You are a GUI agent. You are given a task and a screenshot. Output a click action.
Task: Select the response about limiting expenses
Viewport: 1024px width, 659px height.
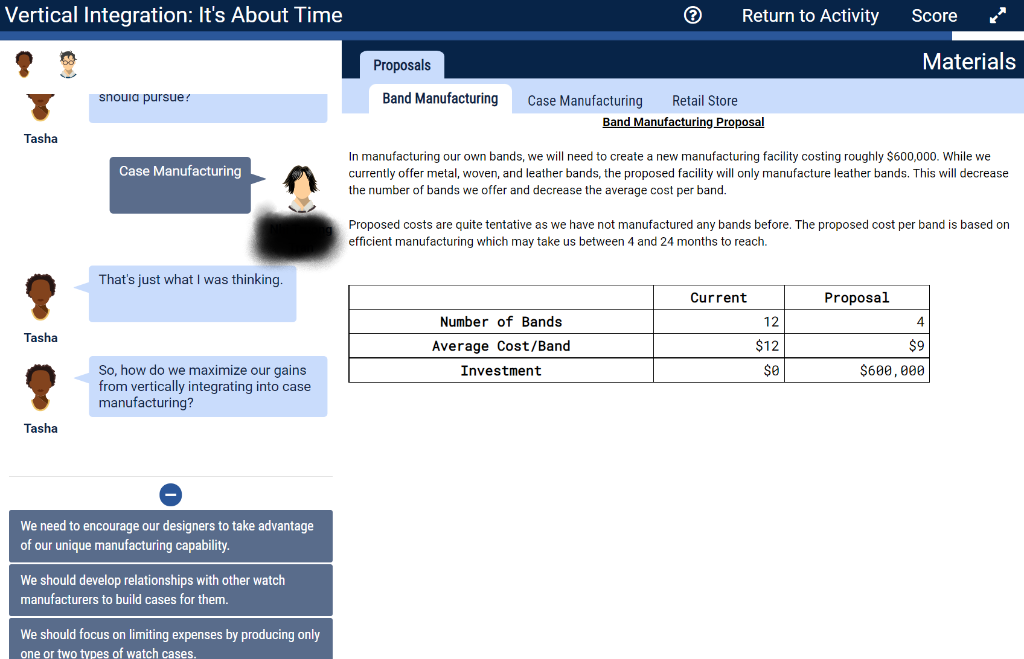click(170, 639)
